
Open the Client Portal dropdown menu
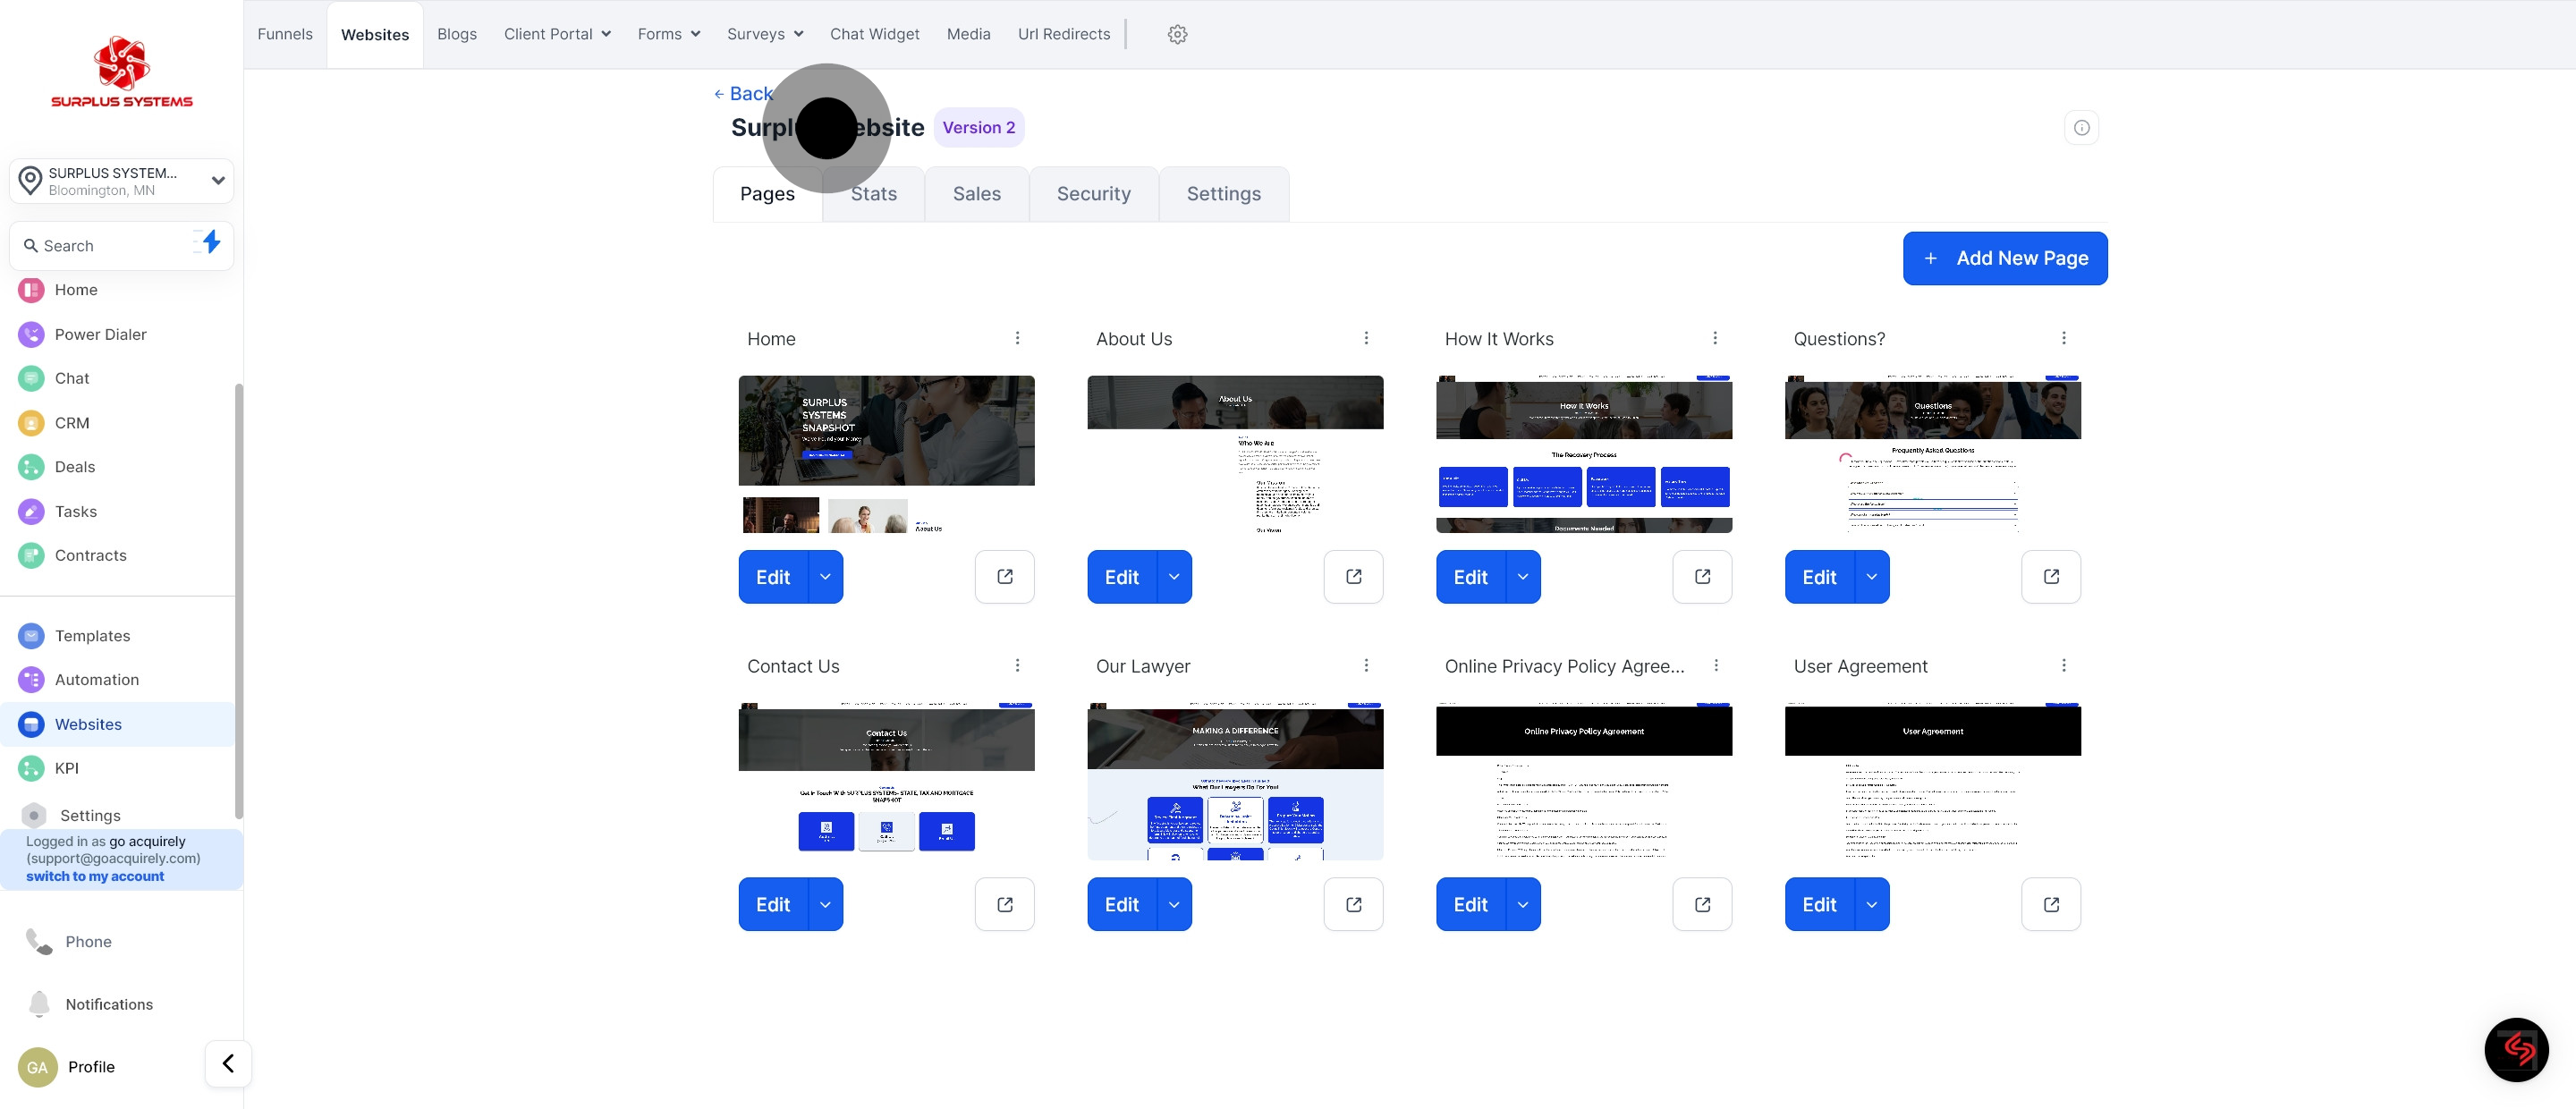tap(557, 34)
